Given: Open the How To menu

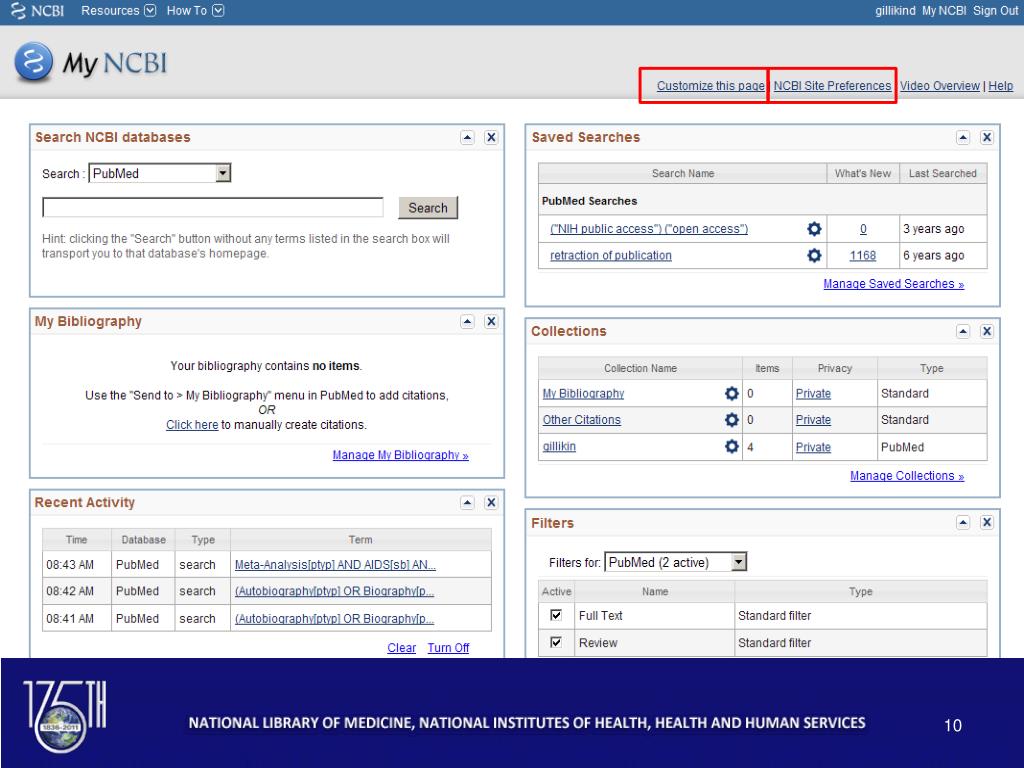Looking at the screenshot, I should click(x=195, y=10).
